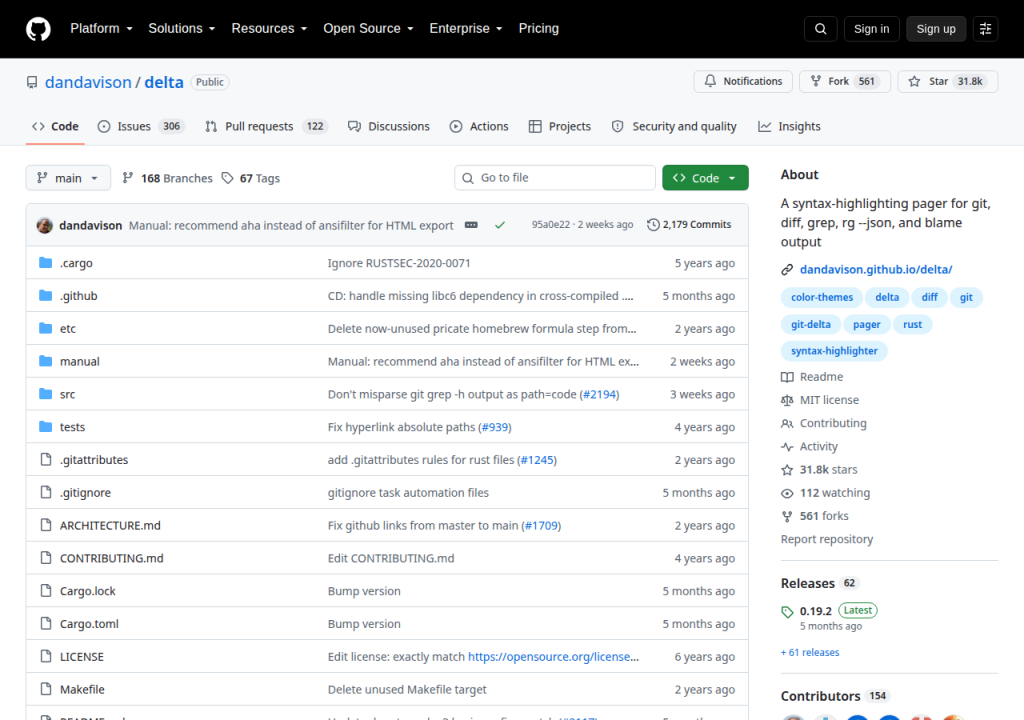Click the manual folder icon
Screen dimensions: 1024x720
pos(45,361)
